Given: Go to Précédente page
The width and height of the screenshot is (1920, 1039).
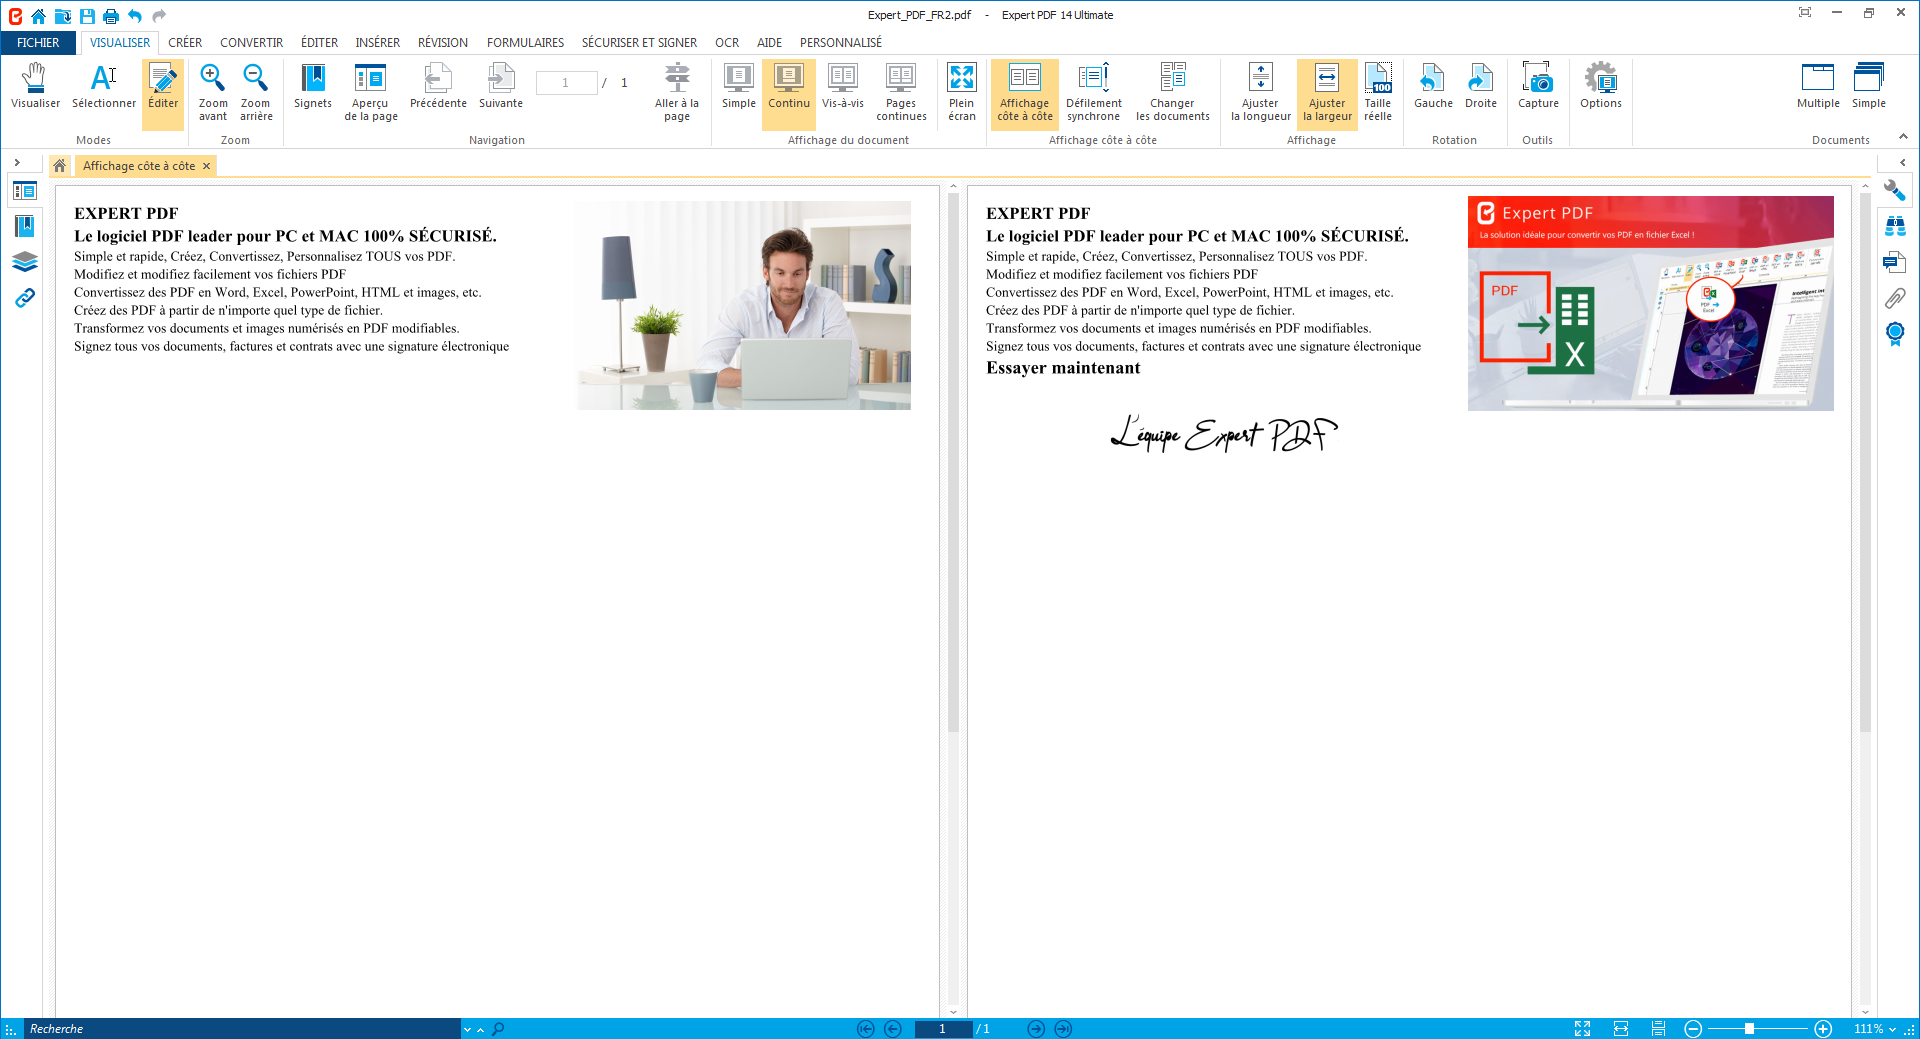Looking at the screenshot, I should (x=438, y=86).
